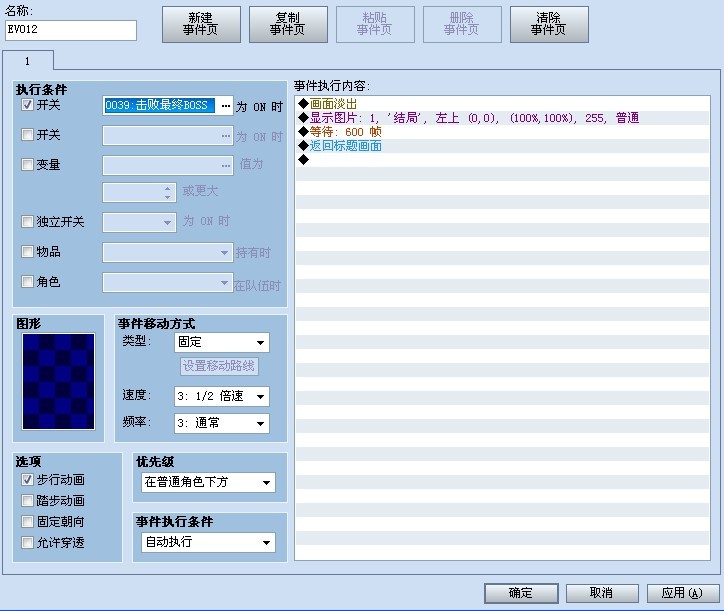Screen dimensions: 724x611
Task: Enable the 物品 condition checkbox
Action: pyautogui.click(x=27, y=252)
